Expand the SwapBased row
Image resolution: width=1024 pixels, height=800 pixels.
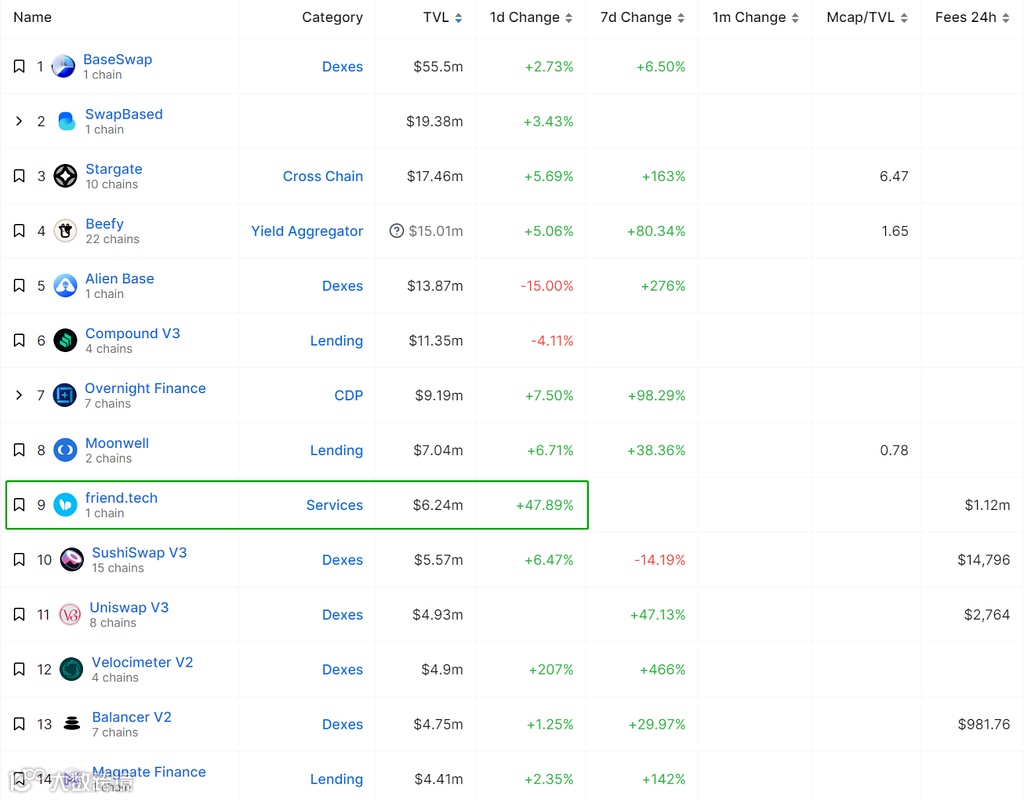19,121
